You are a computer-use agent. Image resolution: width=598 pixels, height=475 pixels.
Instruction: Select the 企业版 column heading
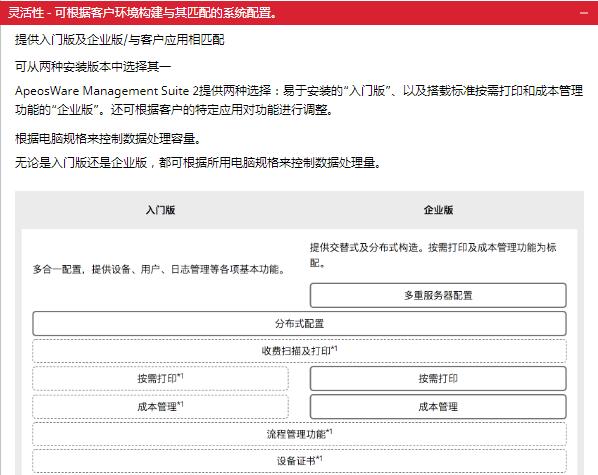(x=438, y=210)
